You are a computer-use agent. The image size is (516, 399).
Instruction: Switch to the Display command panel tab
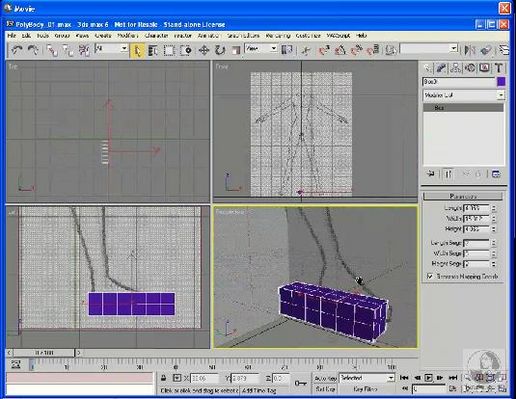click(x=484, y=68)
